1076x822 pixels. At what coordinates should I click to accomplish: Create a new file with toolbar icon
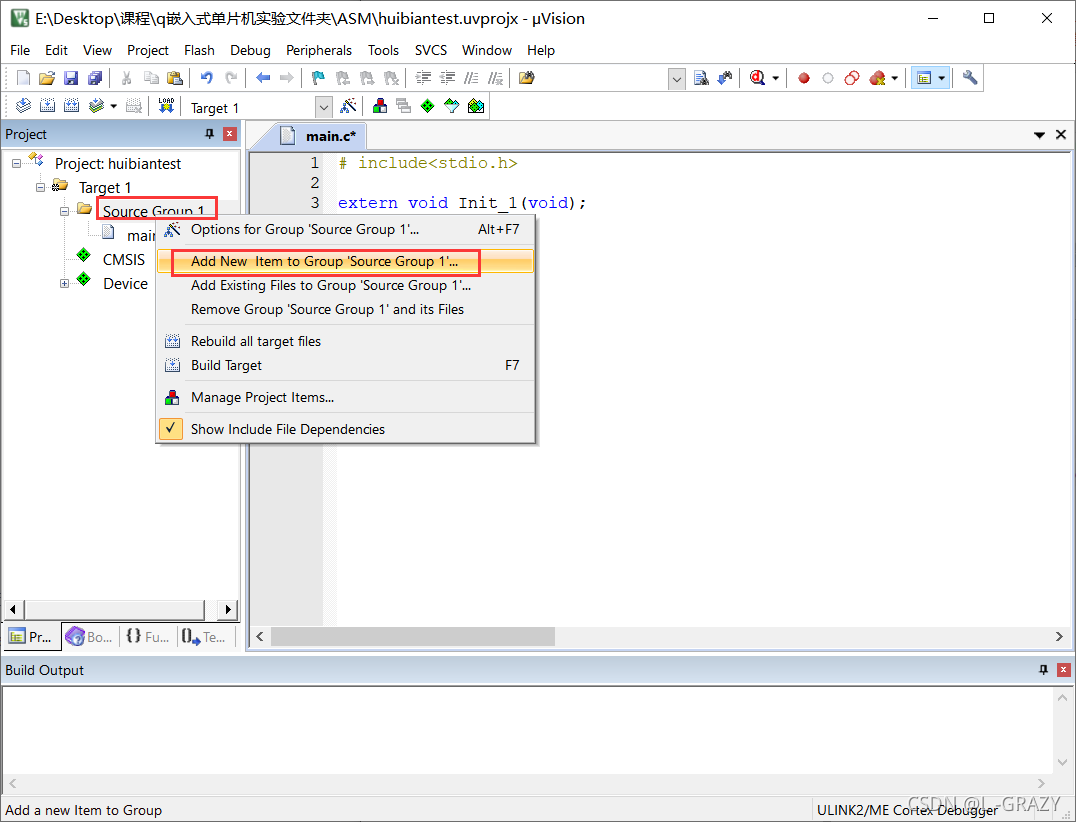[23, 78]
